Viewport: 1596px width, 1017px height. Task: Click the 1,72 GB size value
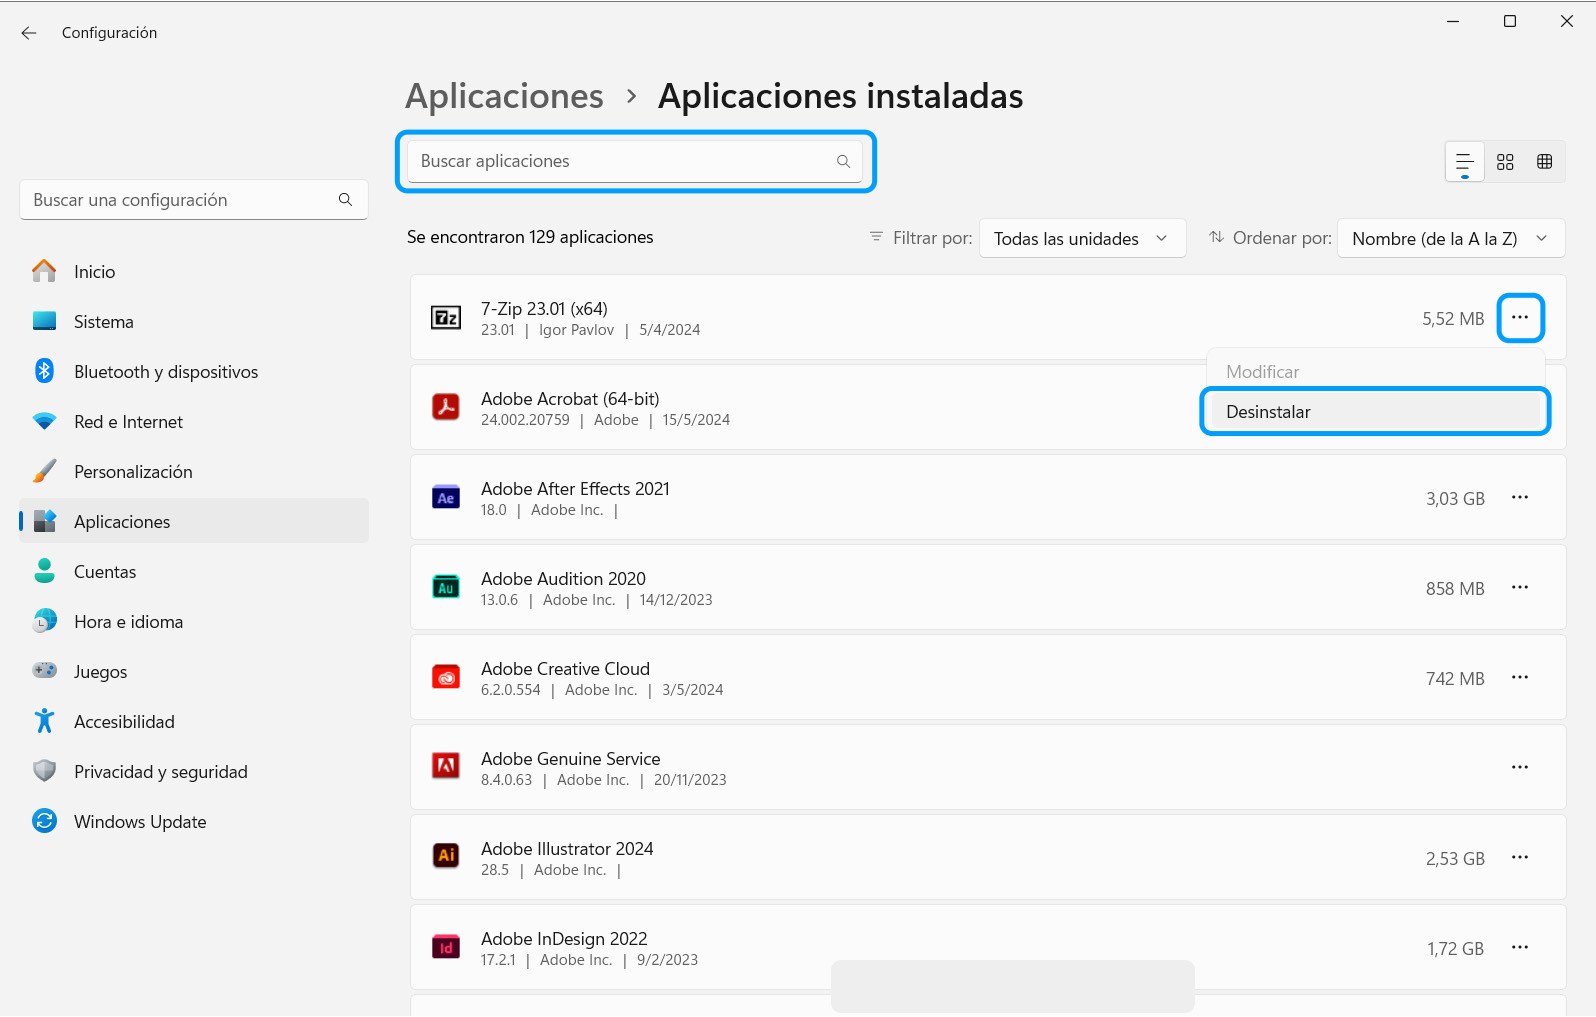1456,949
